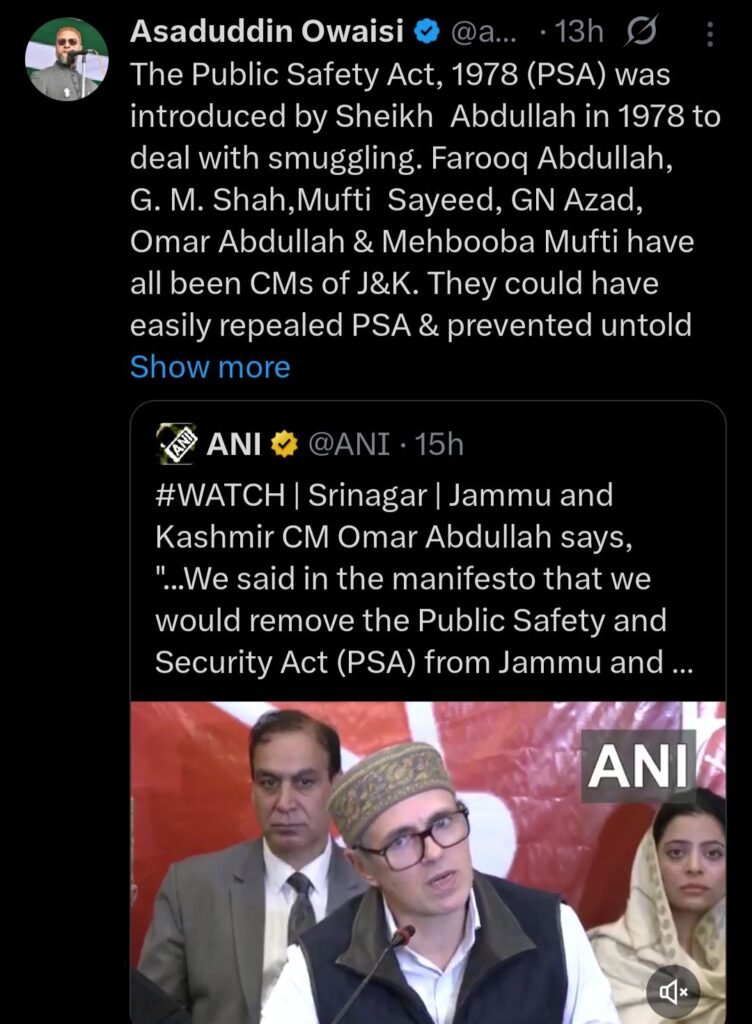The width and height of the screenshot is (752, 1024).
Task: Open the Asaduddin Owaisi display name
Action: coord(266,33)
